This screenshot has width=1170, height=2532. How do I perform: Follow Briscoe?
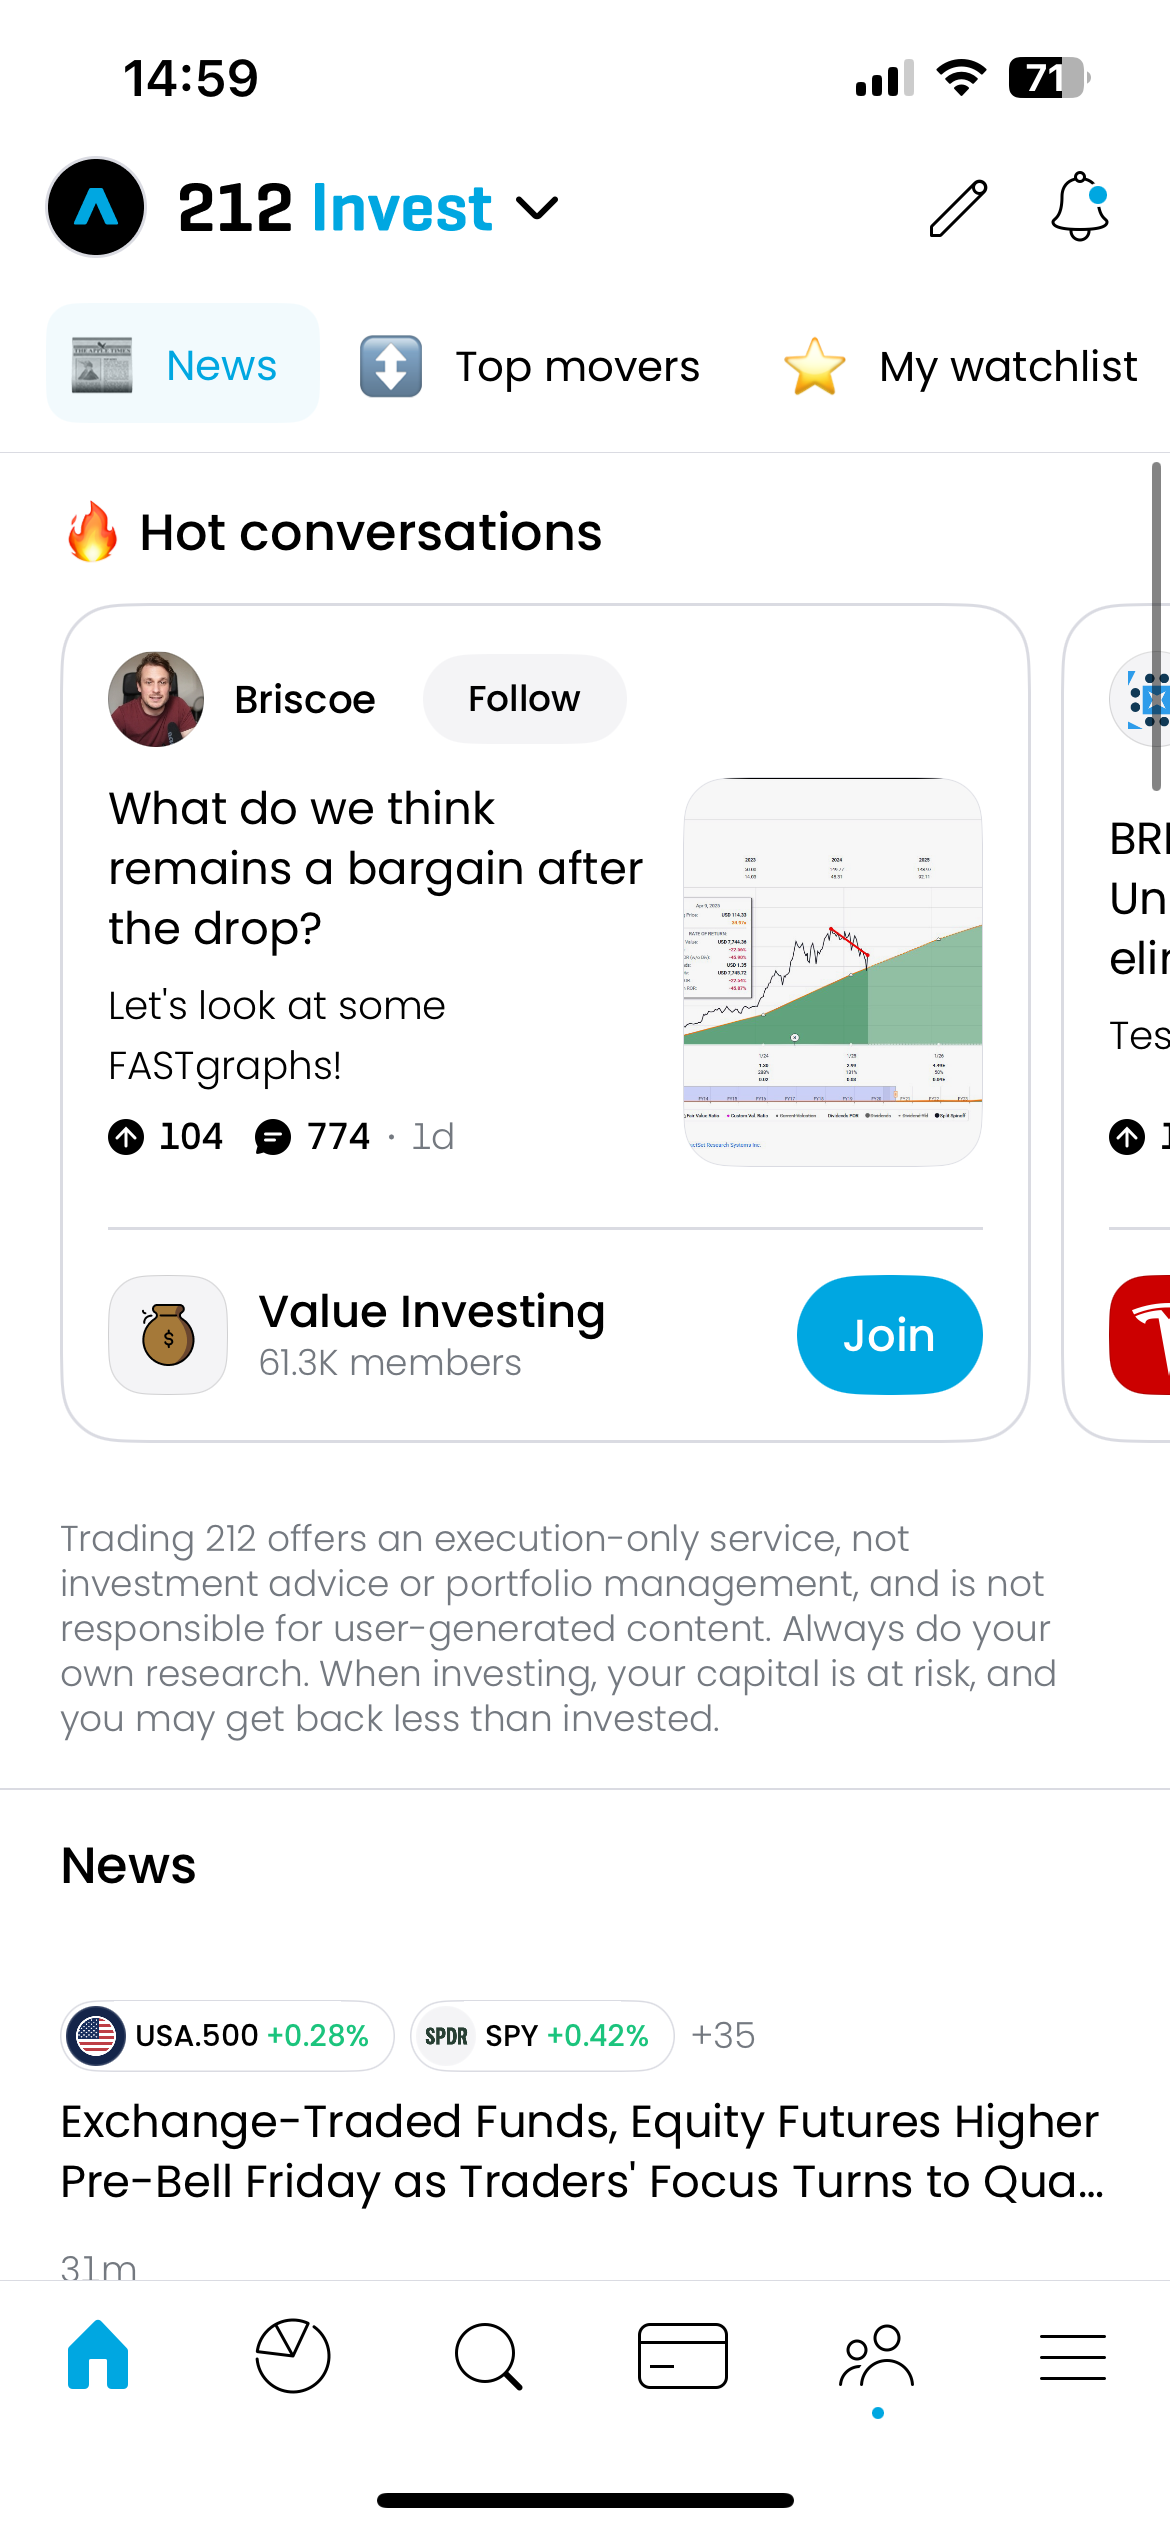[x=524, y=699]
